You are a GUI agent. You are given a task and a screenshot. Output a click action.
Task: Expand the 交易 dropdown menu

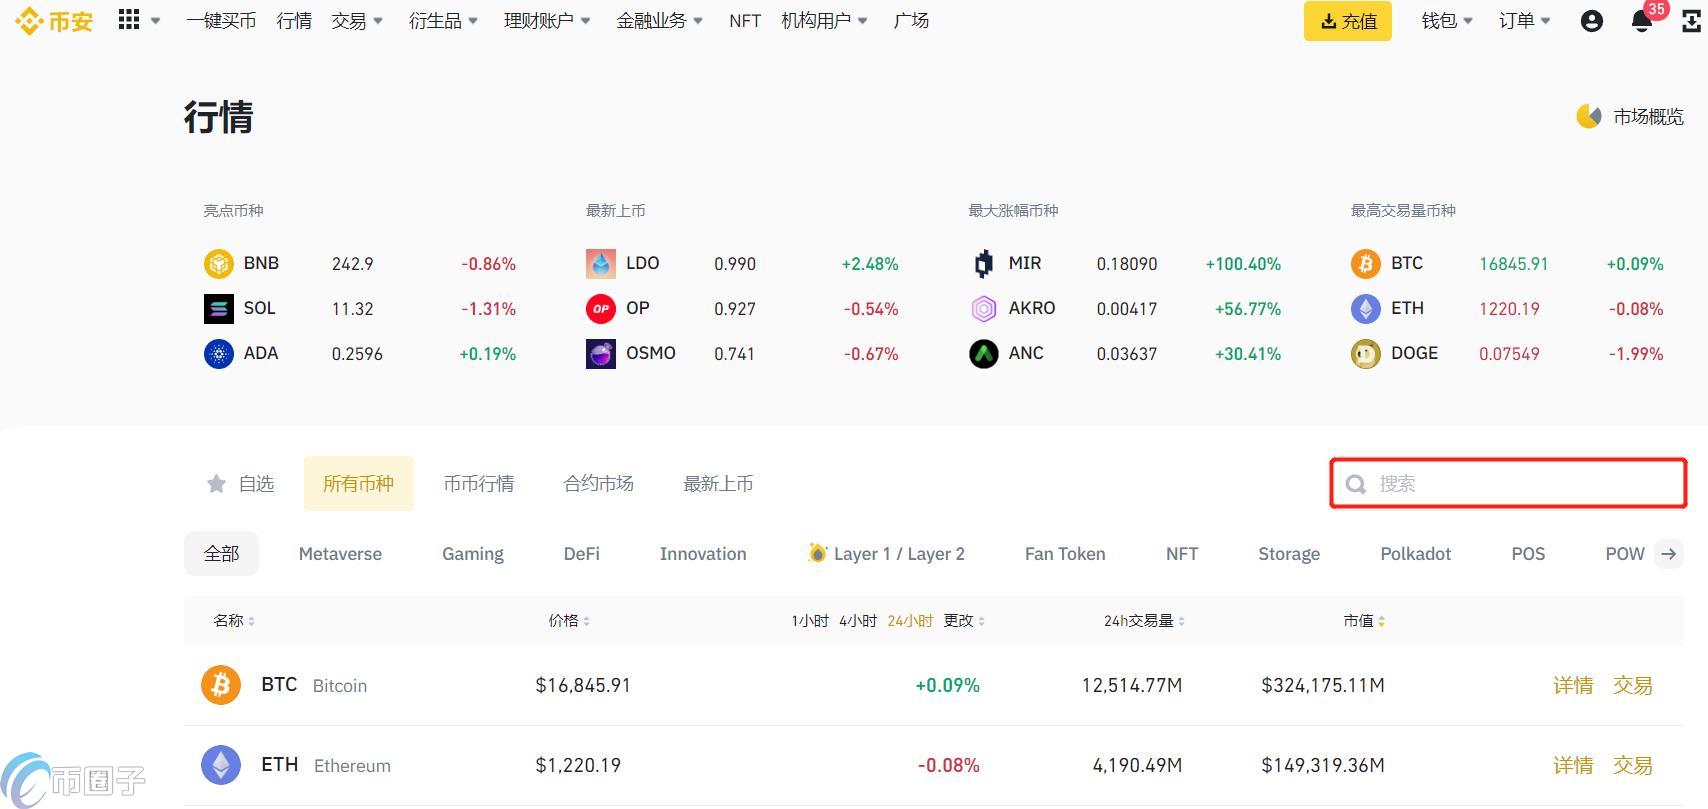(357, 21)
